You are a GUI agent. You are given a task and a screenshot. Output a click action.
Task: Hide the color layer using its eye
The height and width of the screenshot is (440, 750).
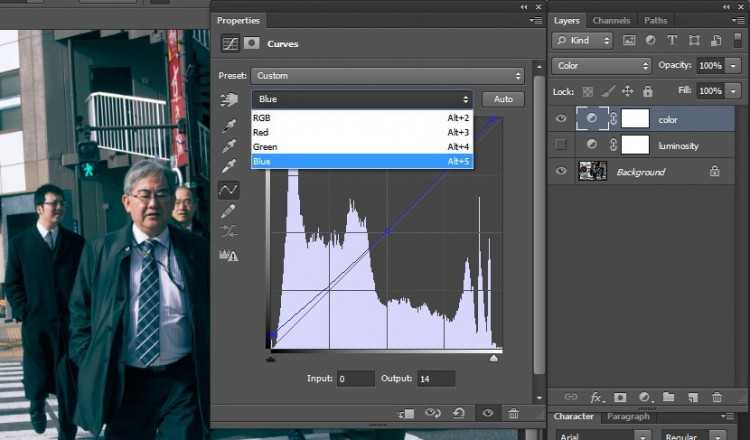[561, 119]
